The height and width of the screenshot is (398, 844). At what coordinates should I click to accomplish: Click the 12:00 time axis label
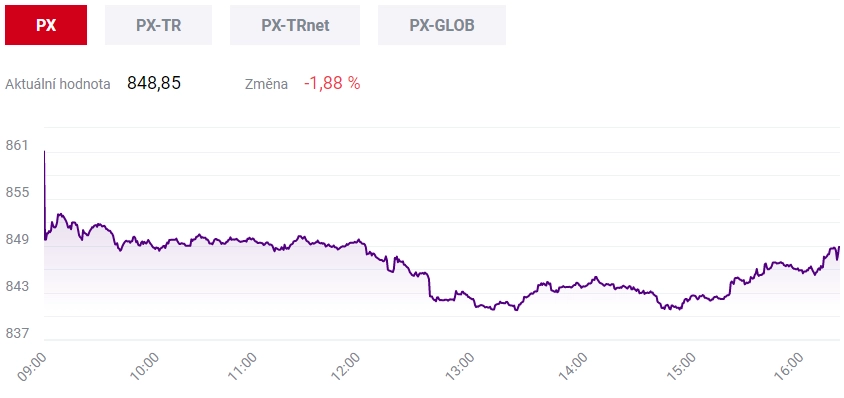(344, 367)
